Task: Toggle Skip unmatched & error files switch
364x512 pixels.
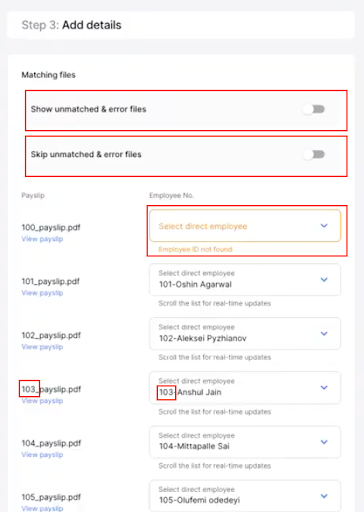Action: [x=314, y=154]
